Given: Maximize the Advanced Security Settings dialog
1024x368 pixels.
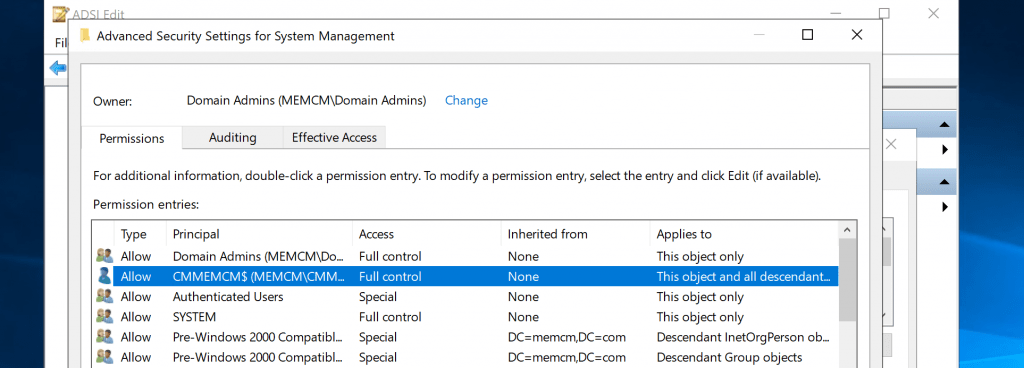Looking at the screenshot, I should [x=807, y=35].
